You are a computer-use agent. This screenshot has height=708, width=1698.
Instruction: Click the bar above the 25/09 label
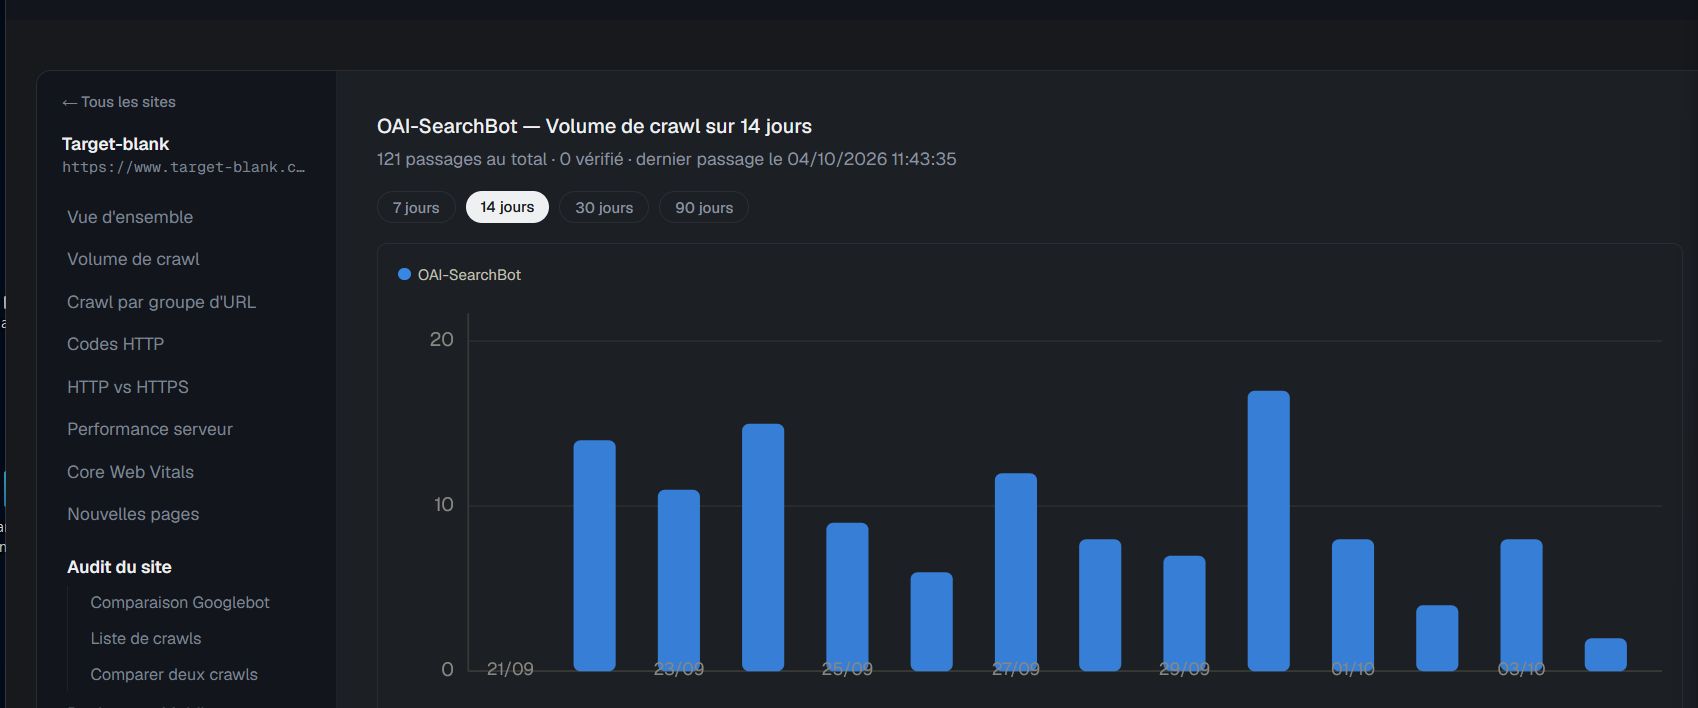[847, 597]
